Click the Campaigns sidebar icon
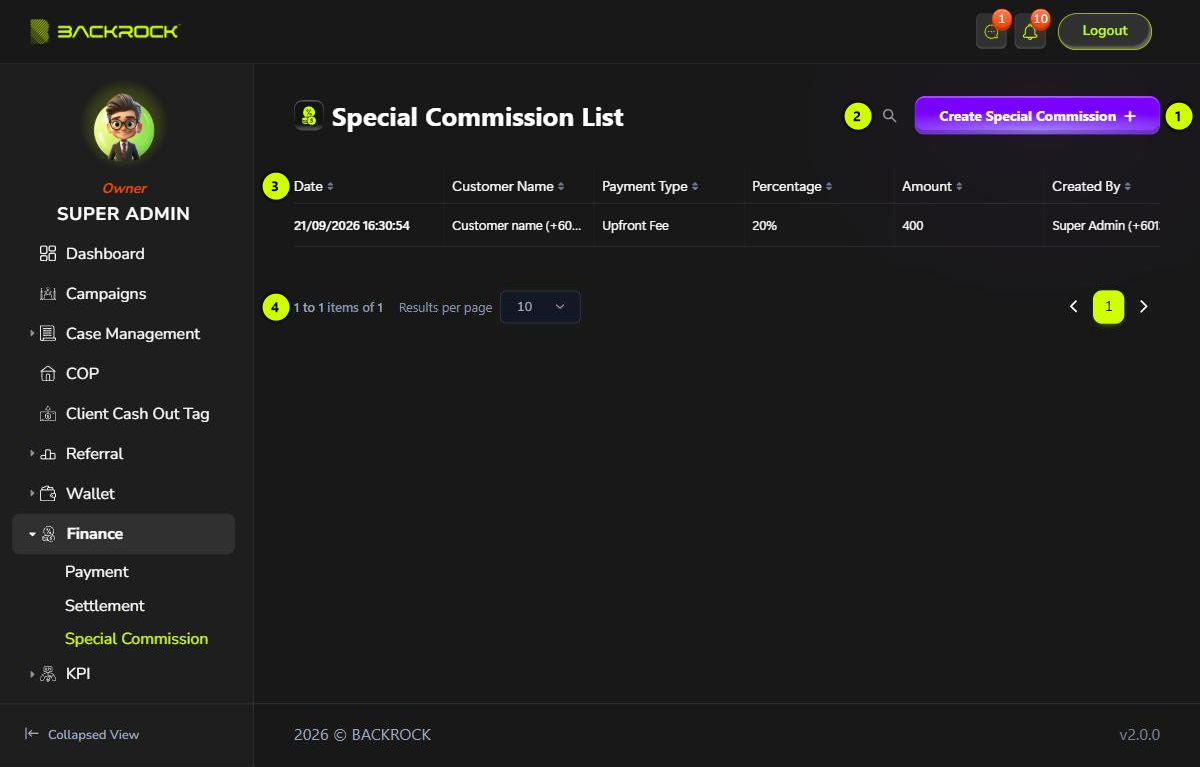1200x767 pixels. (48, 294)
